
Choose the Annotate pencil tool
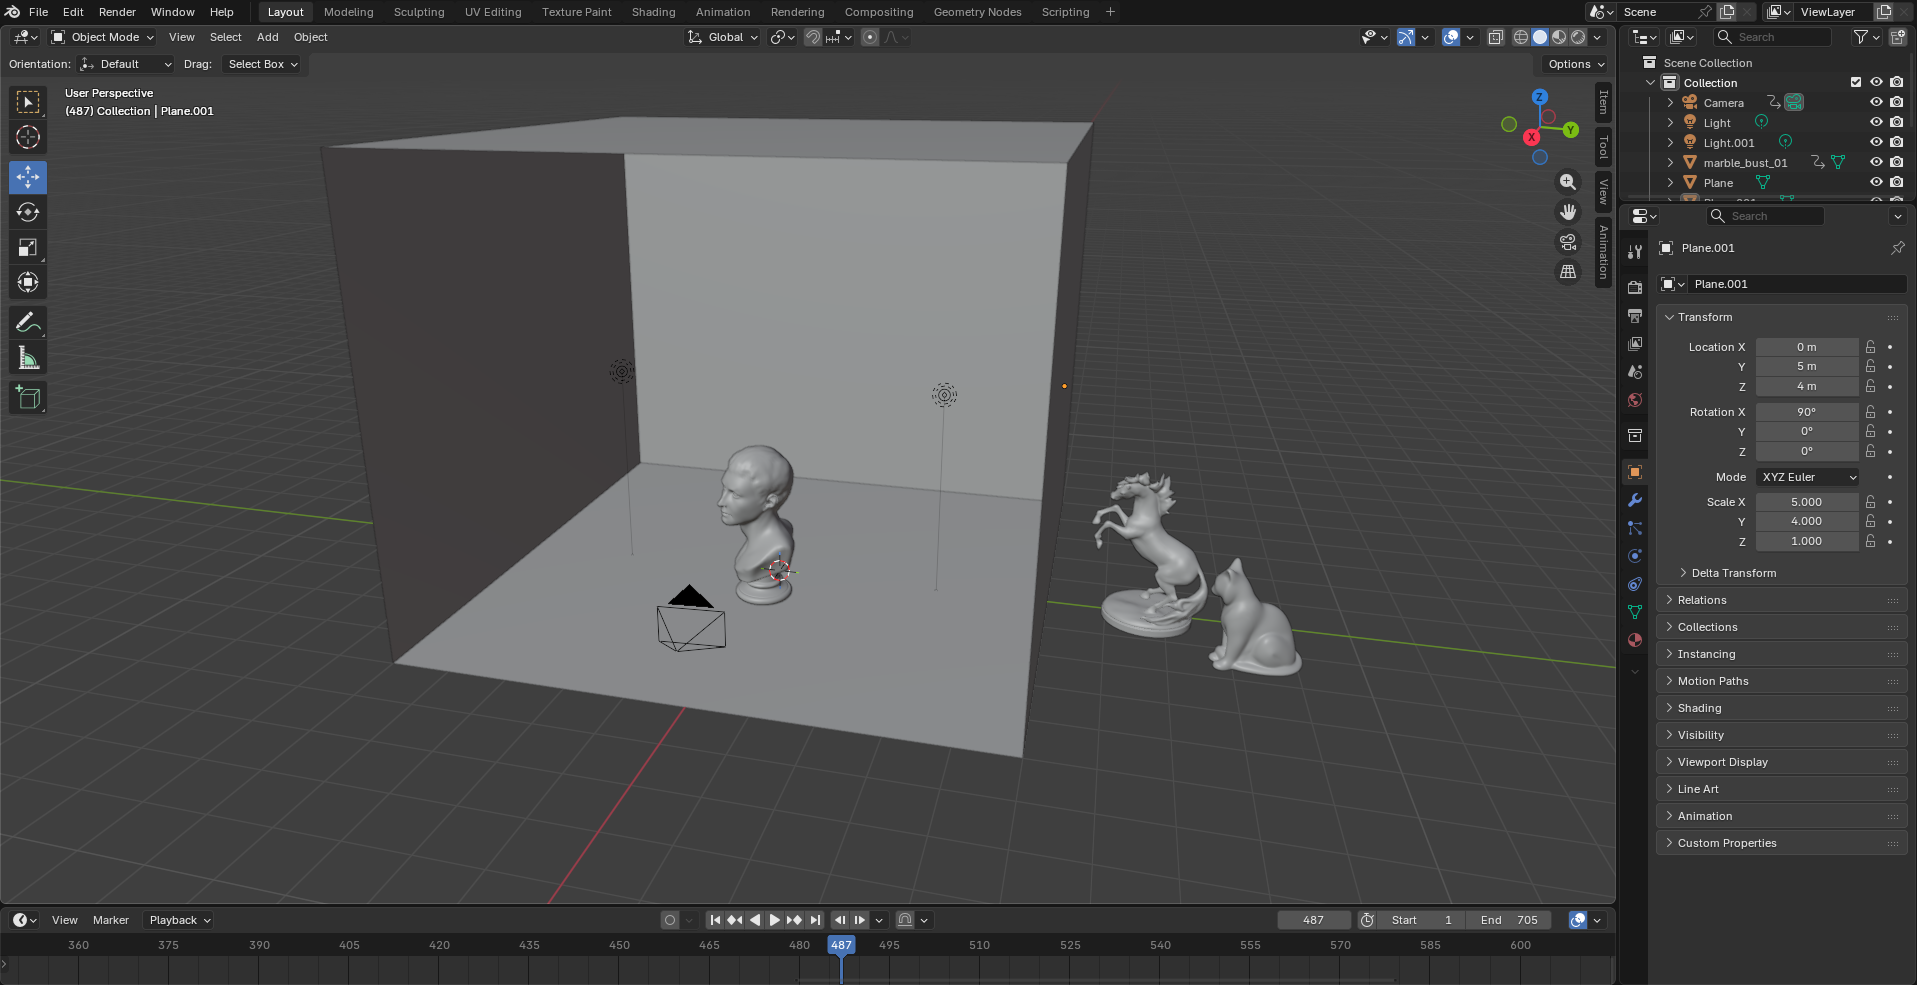28,322
